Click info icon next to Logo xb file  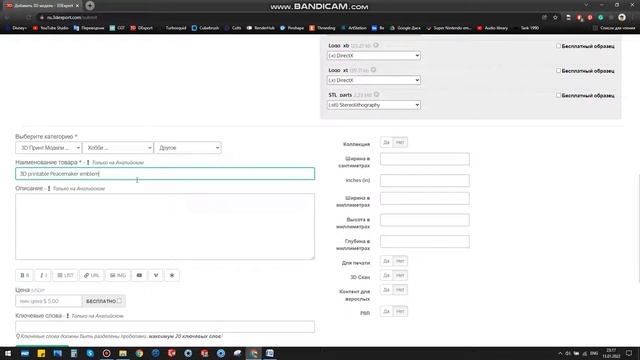376,45
